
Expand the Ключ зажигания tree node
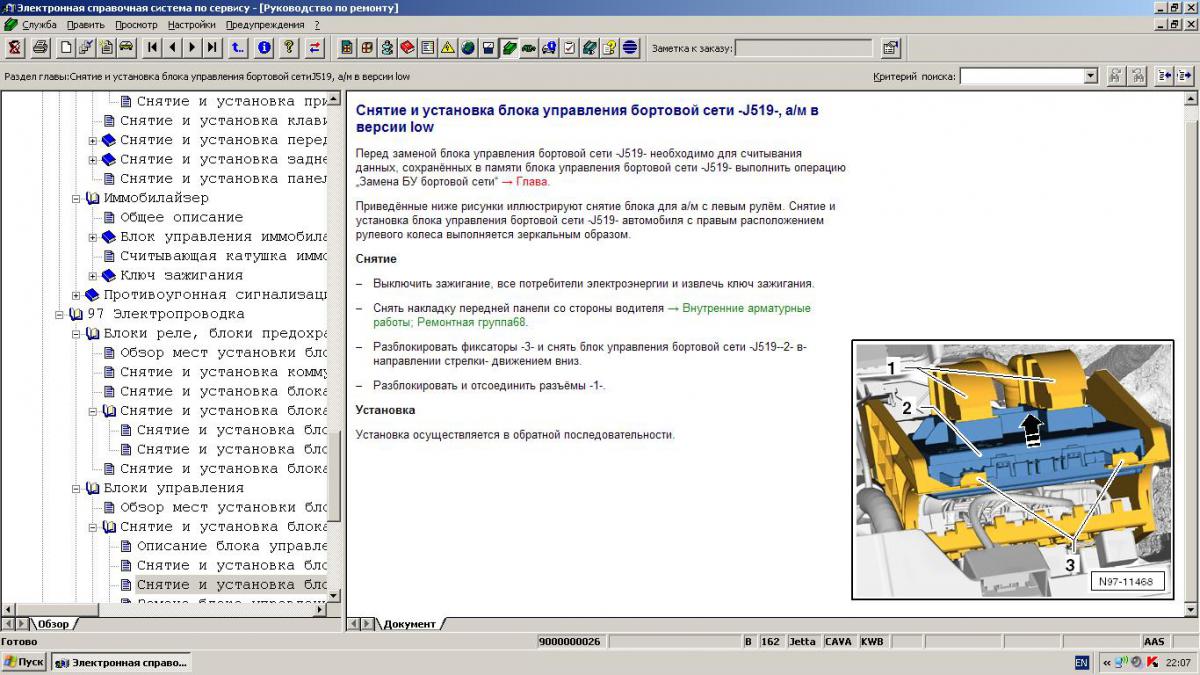tap(93, 275)
